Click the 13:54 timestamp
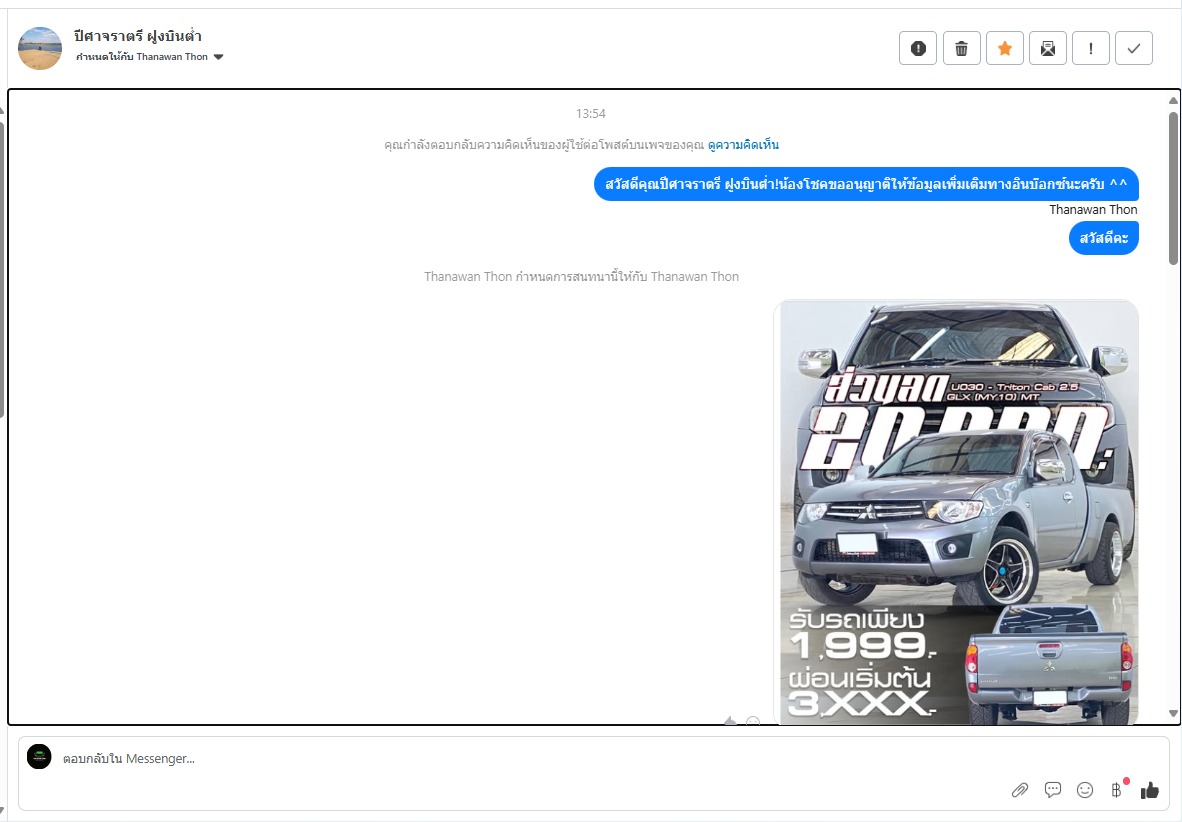The height and width of the screenshot is (822, 1182). [590, 114]
